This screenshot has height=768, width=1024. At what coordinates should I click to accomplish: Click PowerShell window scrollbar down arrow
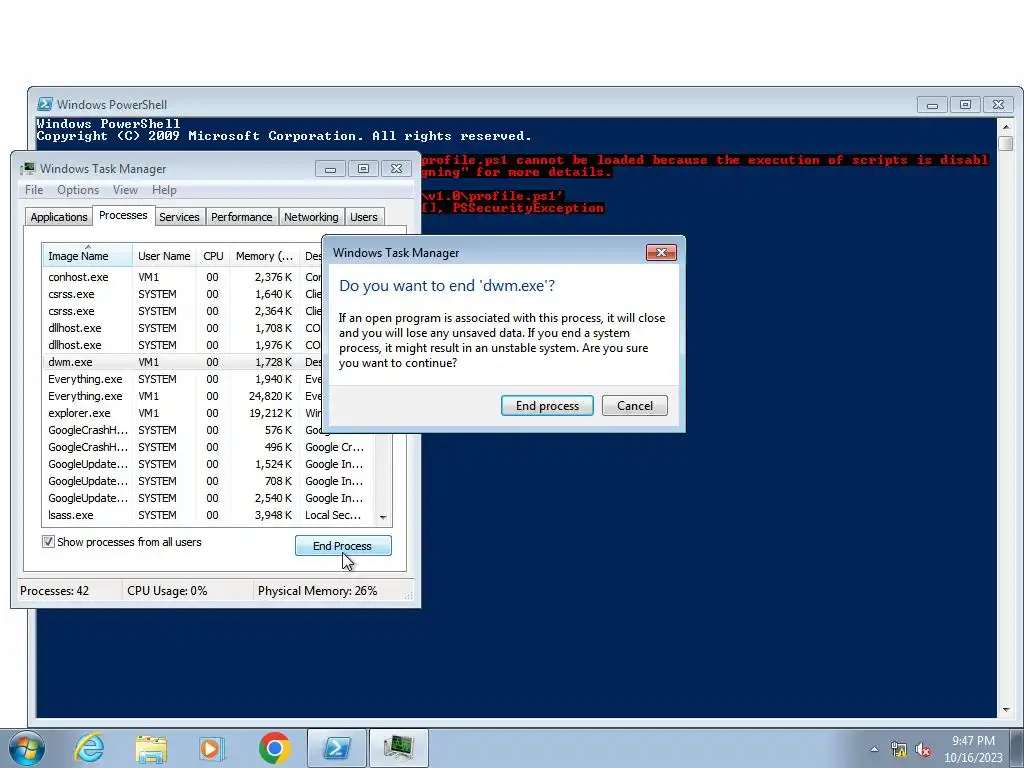click(x=1006, y=709)
